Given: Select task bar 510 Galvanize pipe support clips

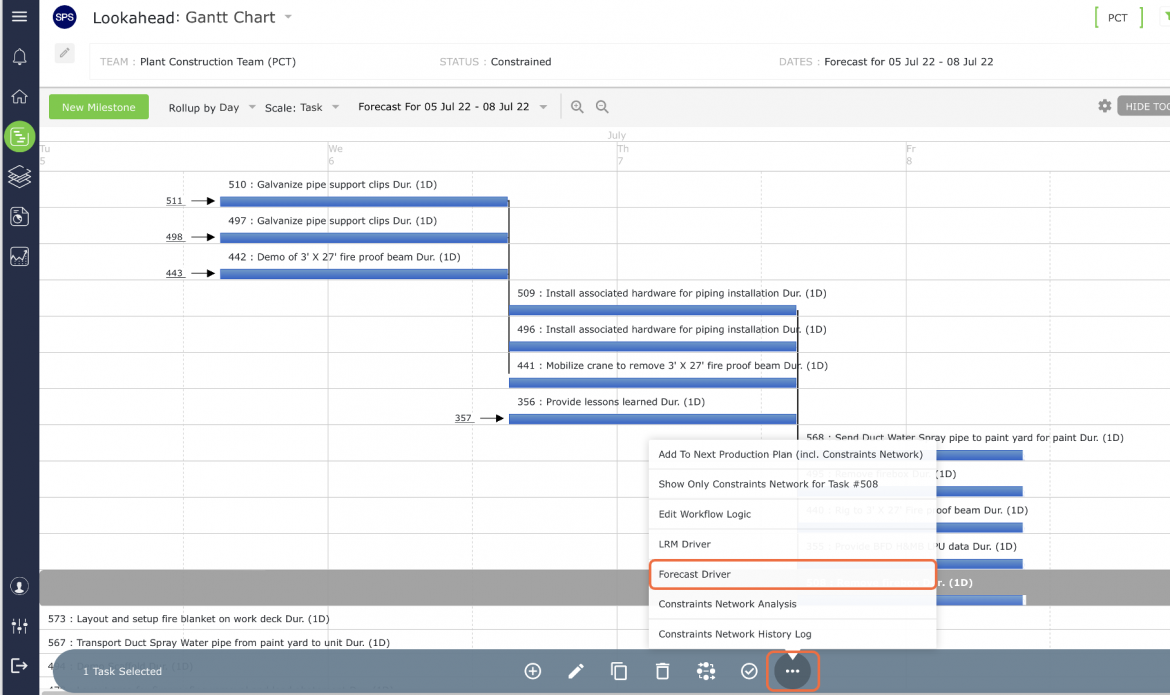Looking at the screenshot, I should (x=364, y=202).
